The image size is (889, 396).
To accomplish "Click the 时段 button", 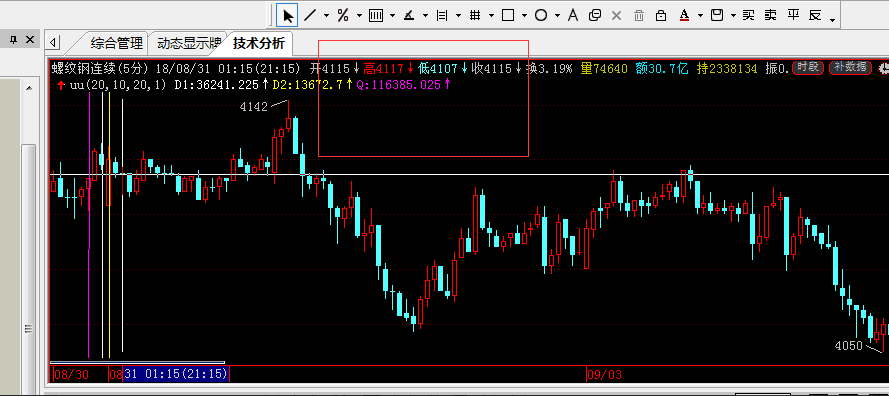I will point(808,67).
